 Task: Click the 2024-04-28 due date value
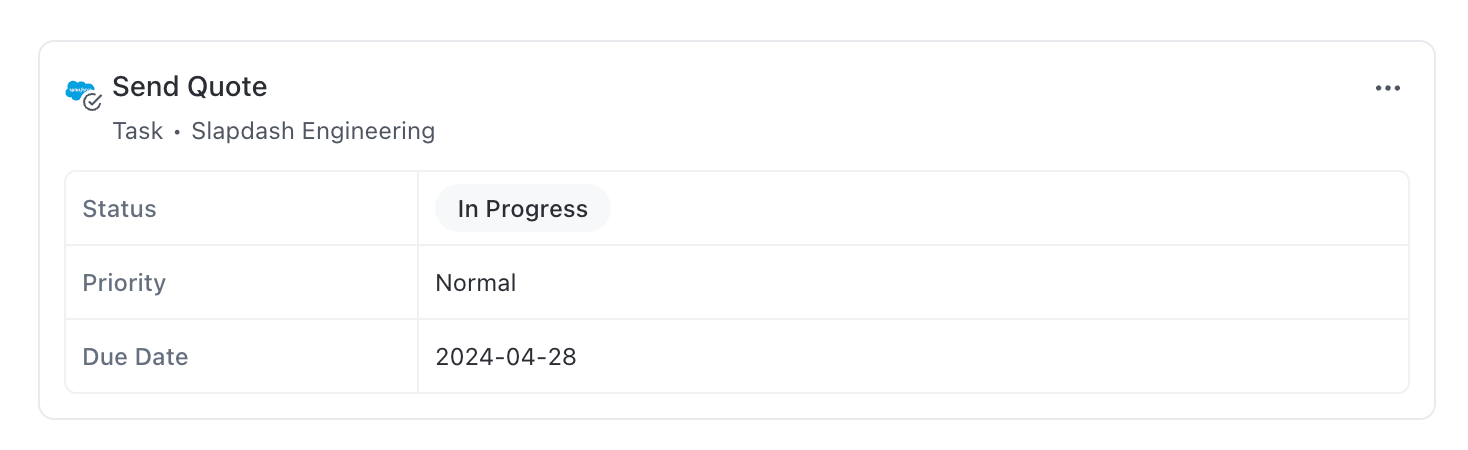click(506, 357)
